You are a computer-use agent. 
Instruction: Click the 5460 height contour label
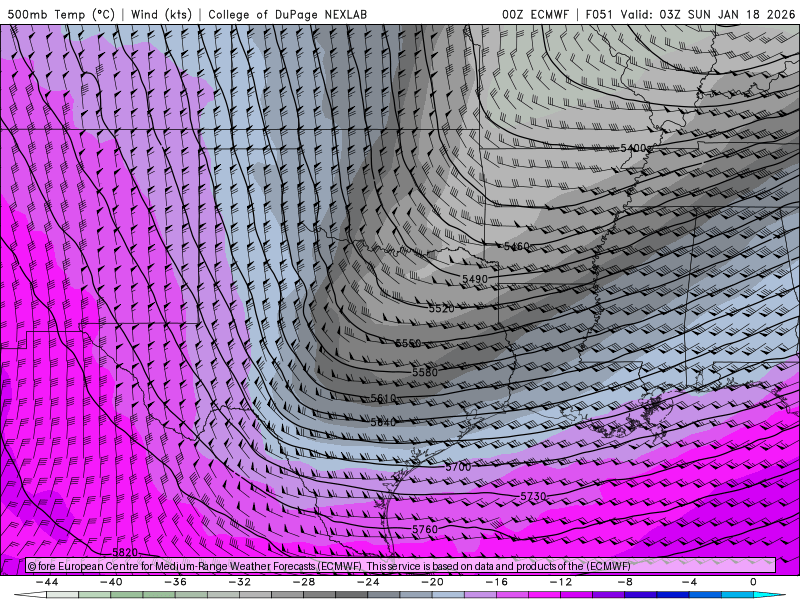click(x=516, y=246)
